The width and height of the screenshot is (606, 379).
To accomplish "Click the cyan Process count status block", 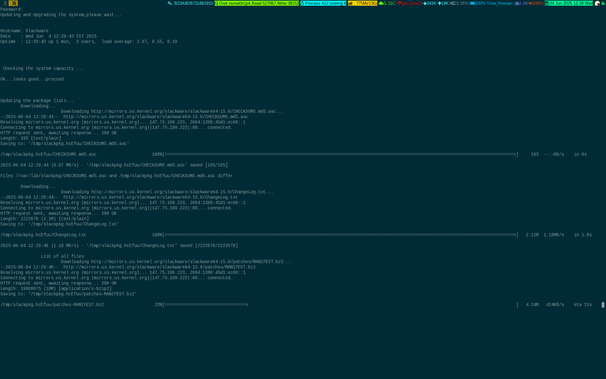I will [323, 3].
